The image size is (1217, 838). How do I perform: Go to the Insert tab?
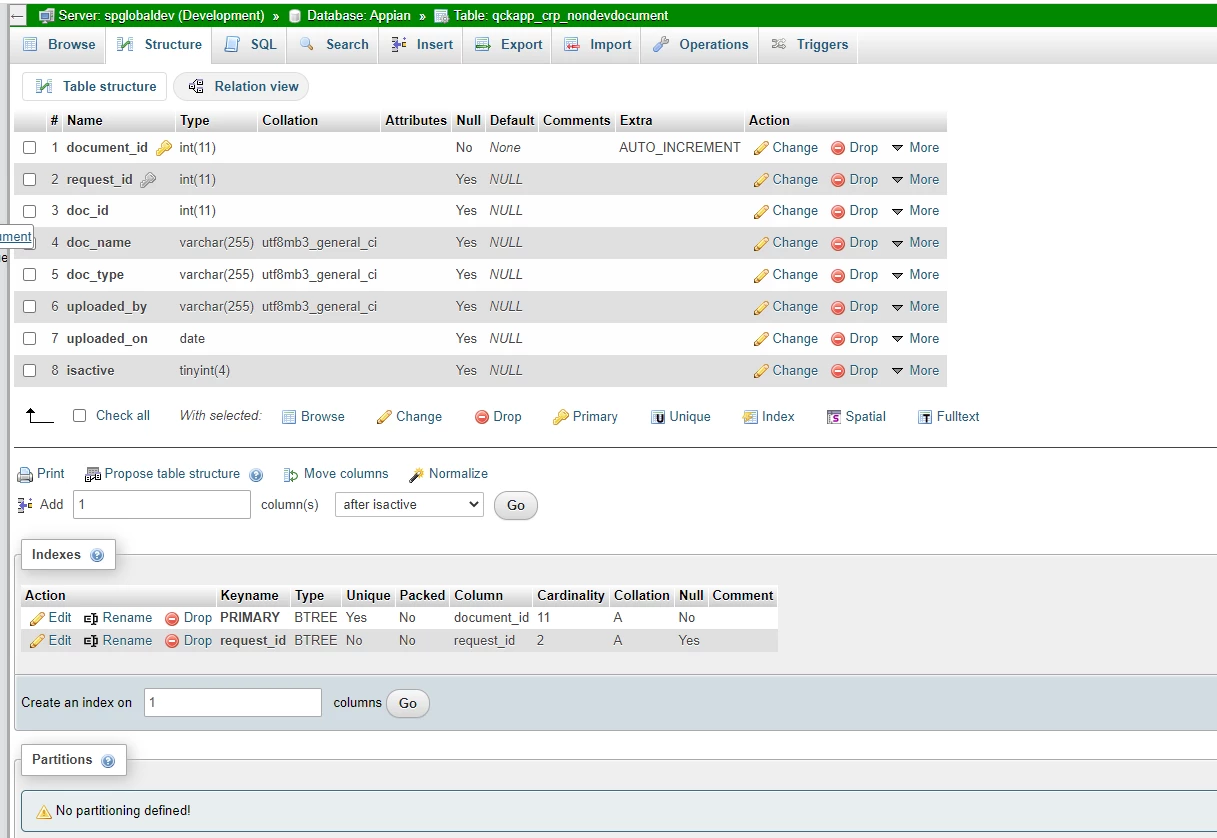[422, 45]
